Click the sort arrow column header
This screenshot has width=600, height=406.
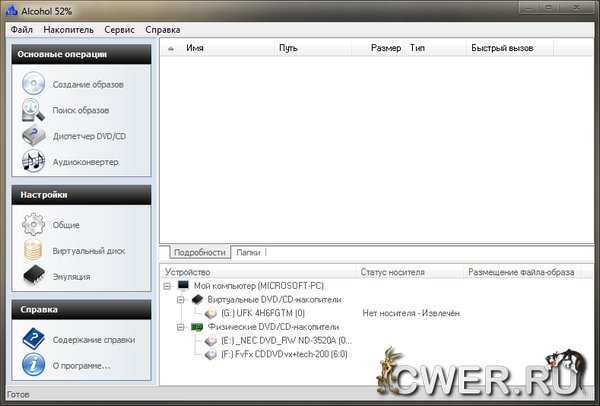[x=171, y=48]
